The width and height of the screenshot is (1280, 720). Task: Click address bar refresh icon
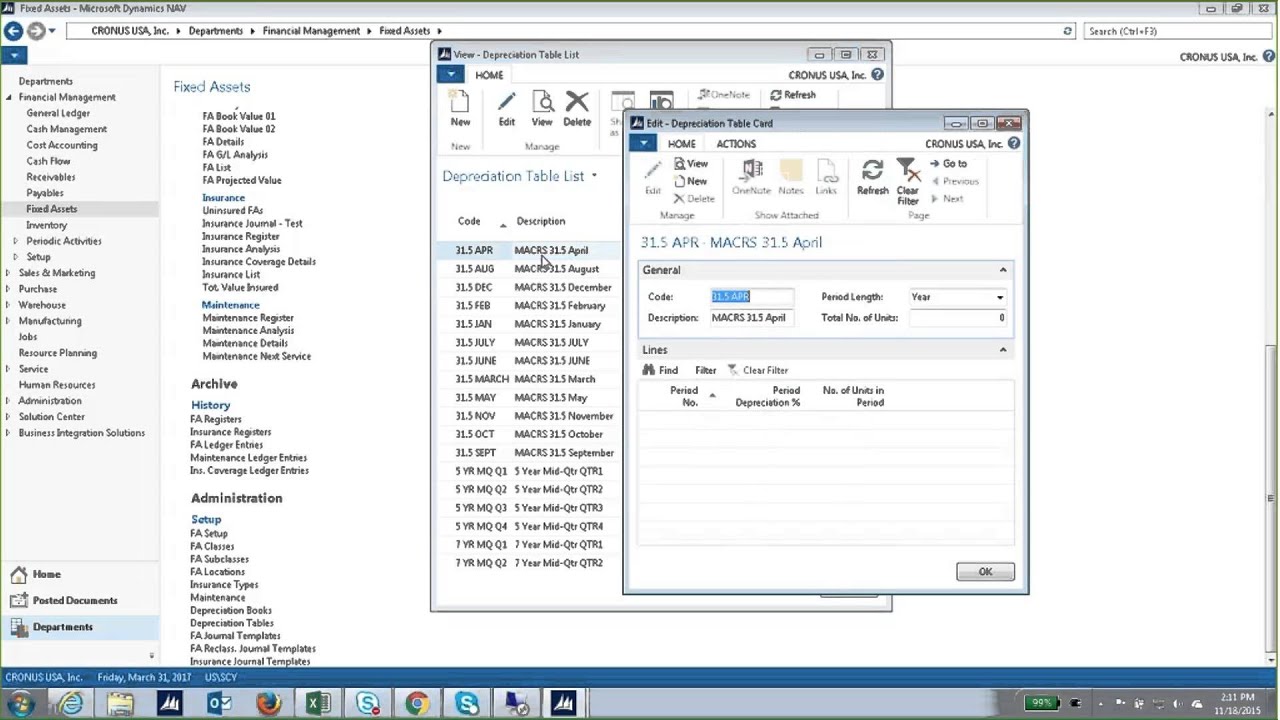pos(1067,31)
